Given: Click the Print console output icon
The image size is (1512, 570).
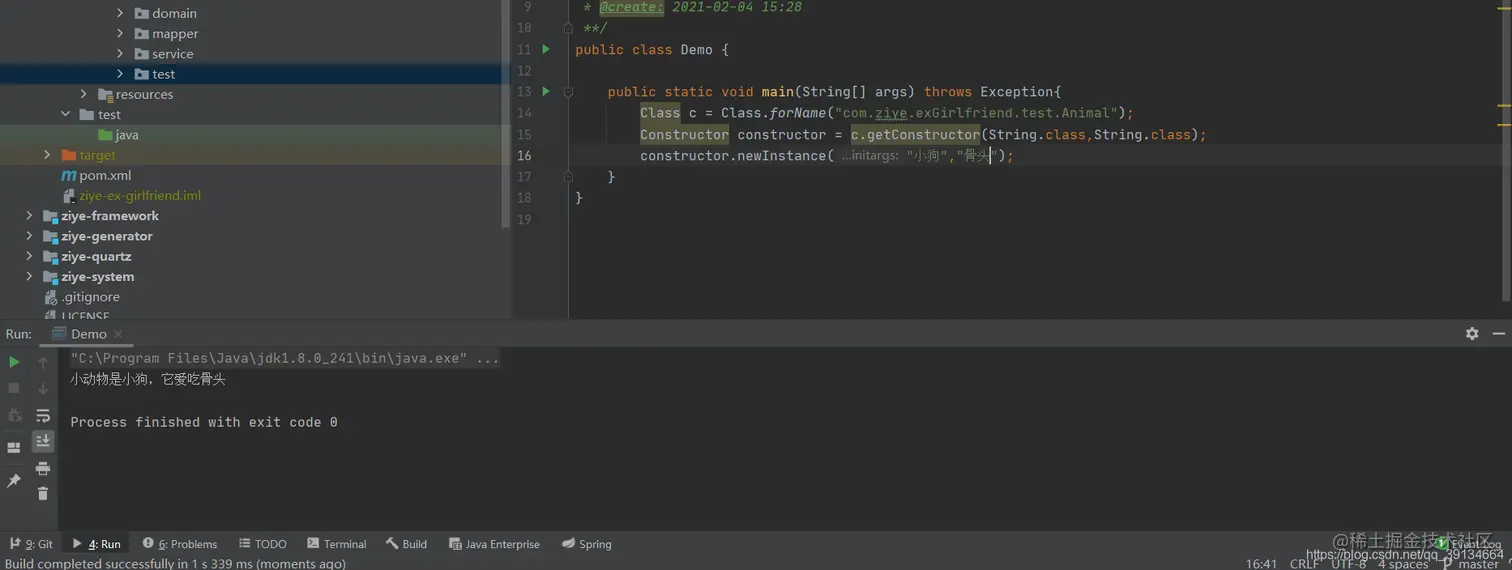Looking at the screenshot, I should point(43,468).
